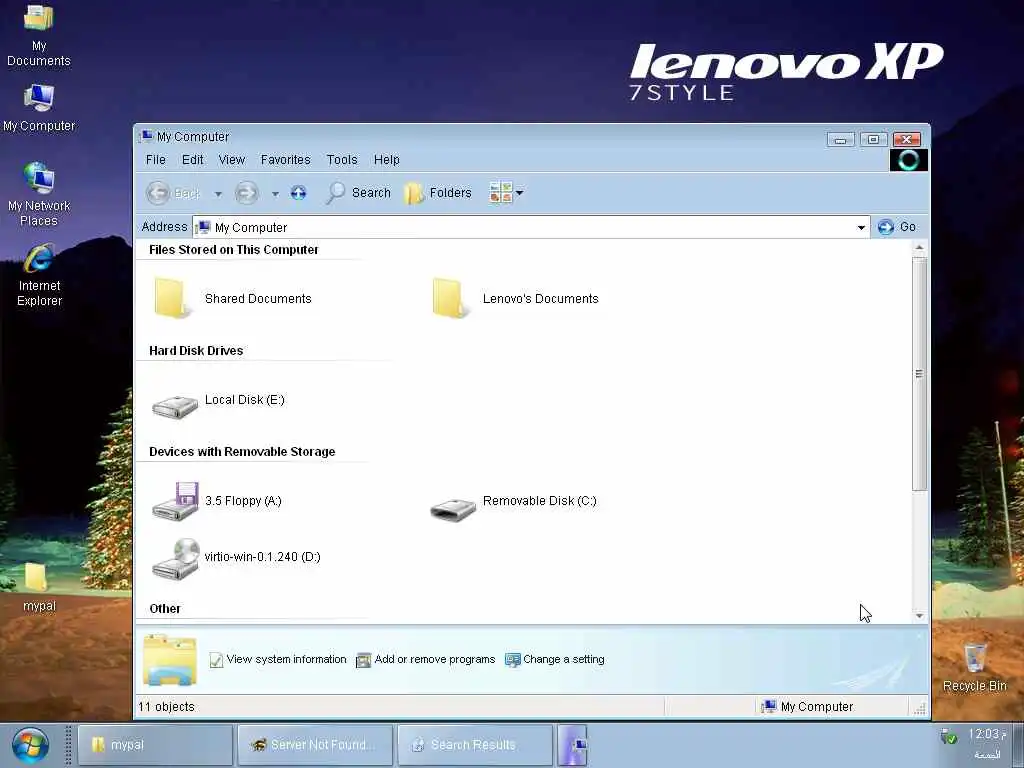
Task: Select the Local Disk (E:) drive icon
Action: click(x=174, y=406)
